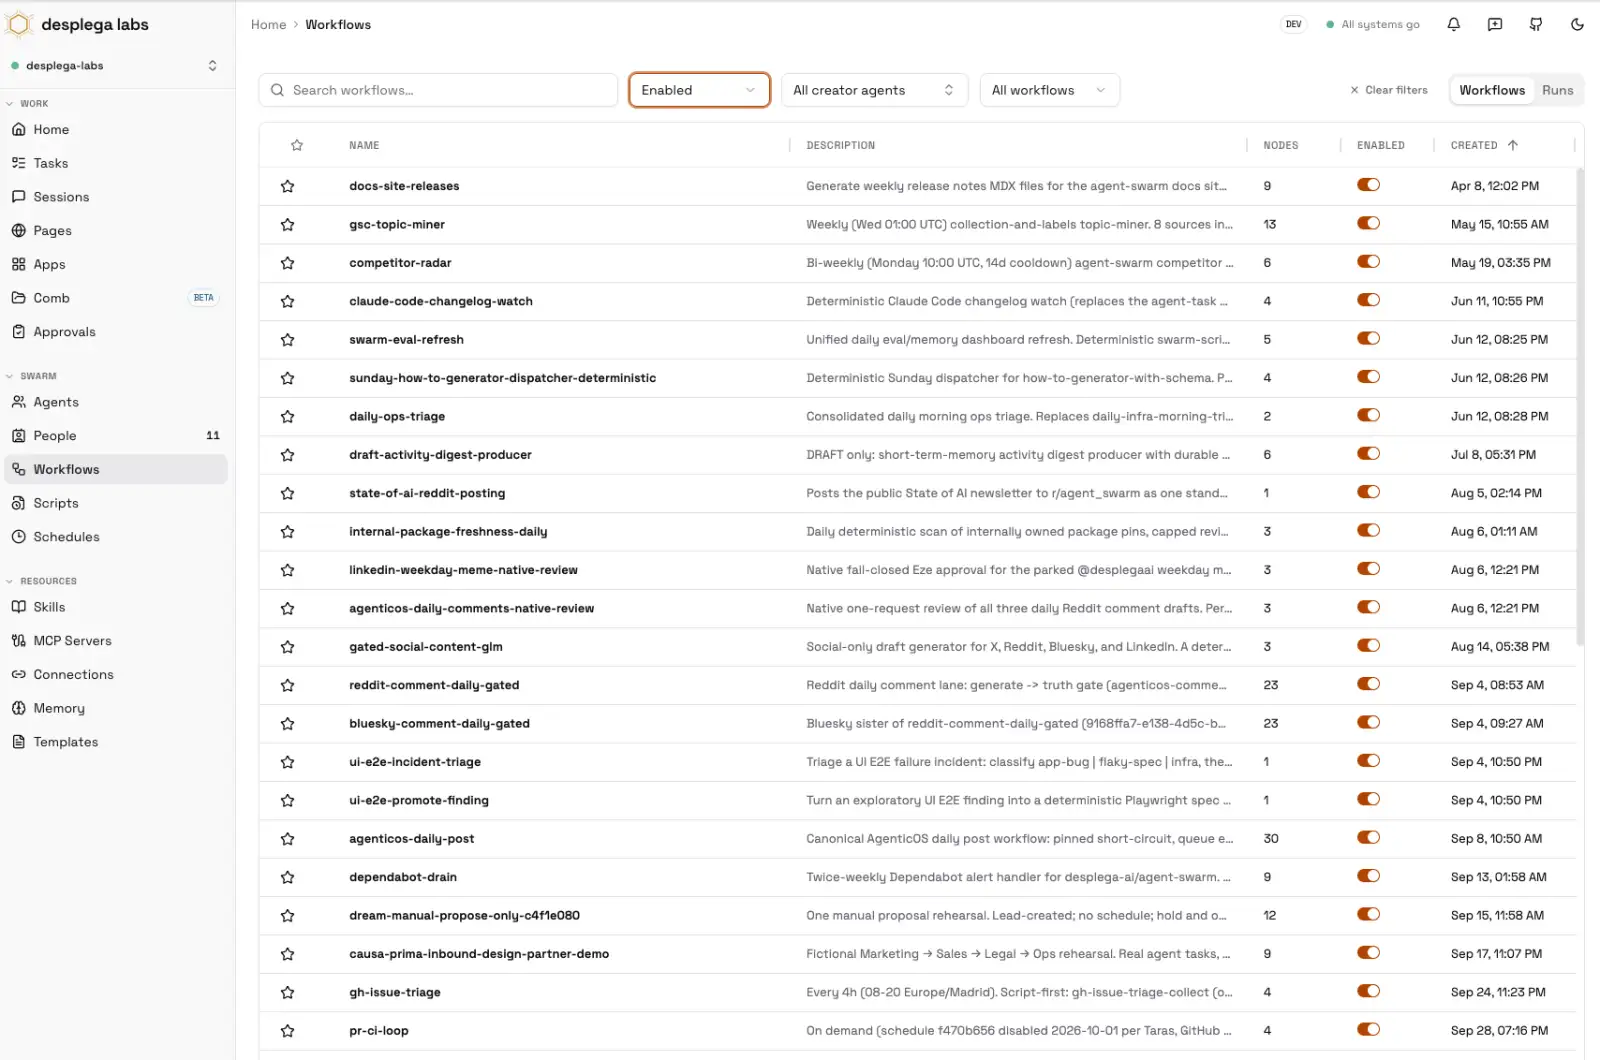Sort by the CREATED column header
Image resolution: width=1600 pixels, height=1060 pixels.
pyautogui.click(x=1484, y=145)
